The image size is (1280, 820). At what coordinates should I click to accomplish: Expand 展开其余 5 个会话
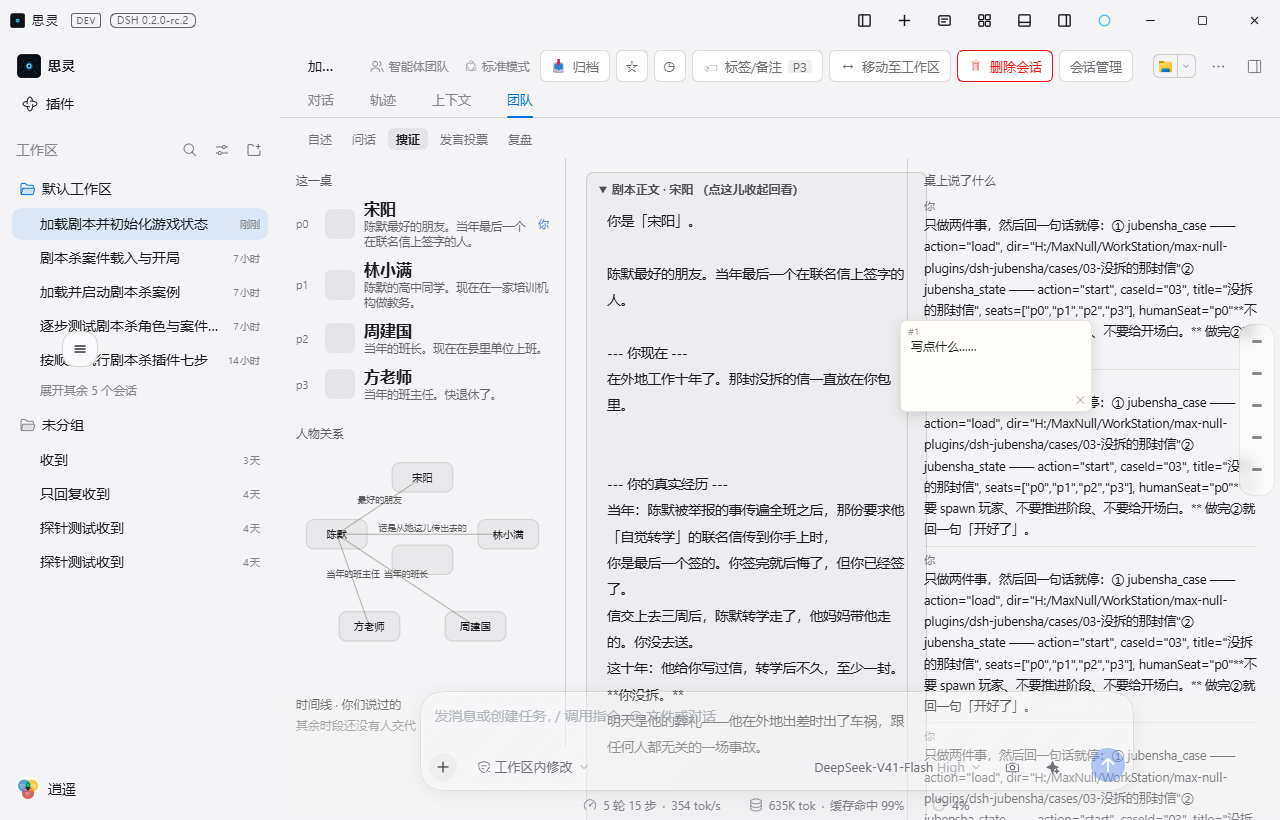pos(88,390)
